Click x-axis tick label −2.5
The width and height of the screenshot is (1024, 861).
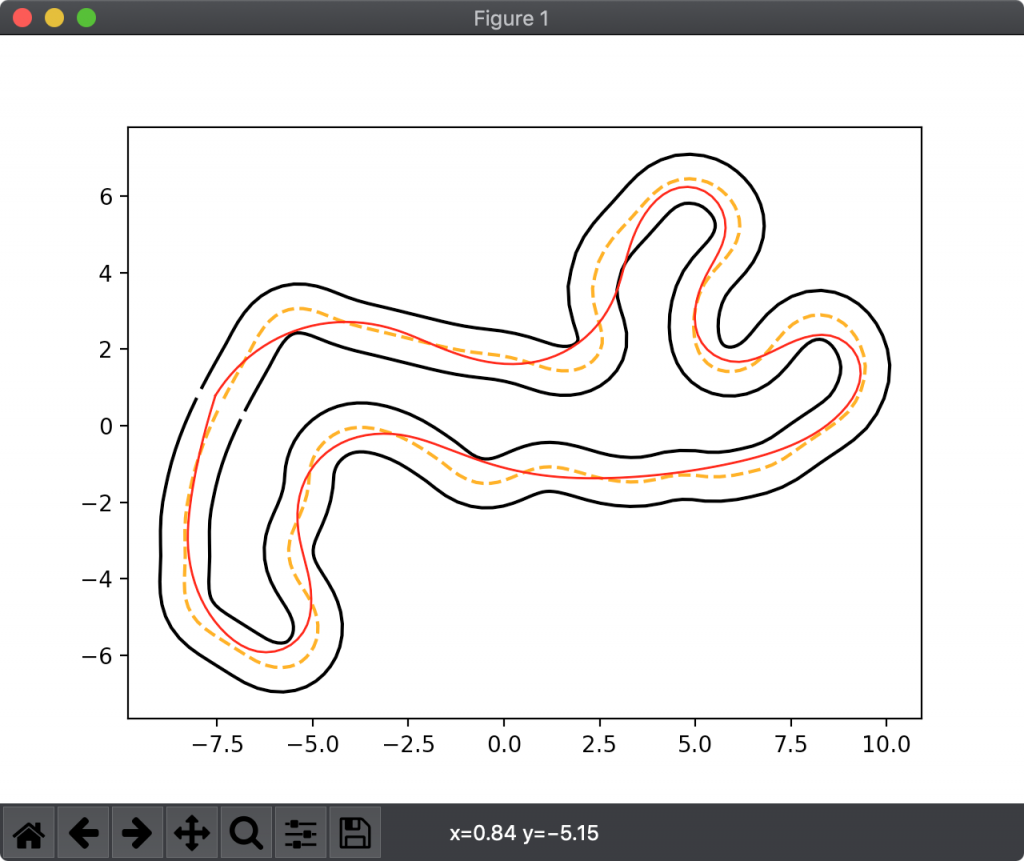tap(409, 744)
